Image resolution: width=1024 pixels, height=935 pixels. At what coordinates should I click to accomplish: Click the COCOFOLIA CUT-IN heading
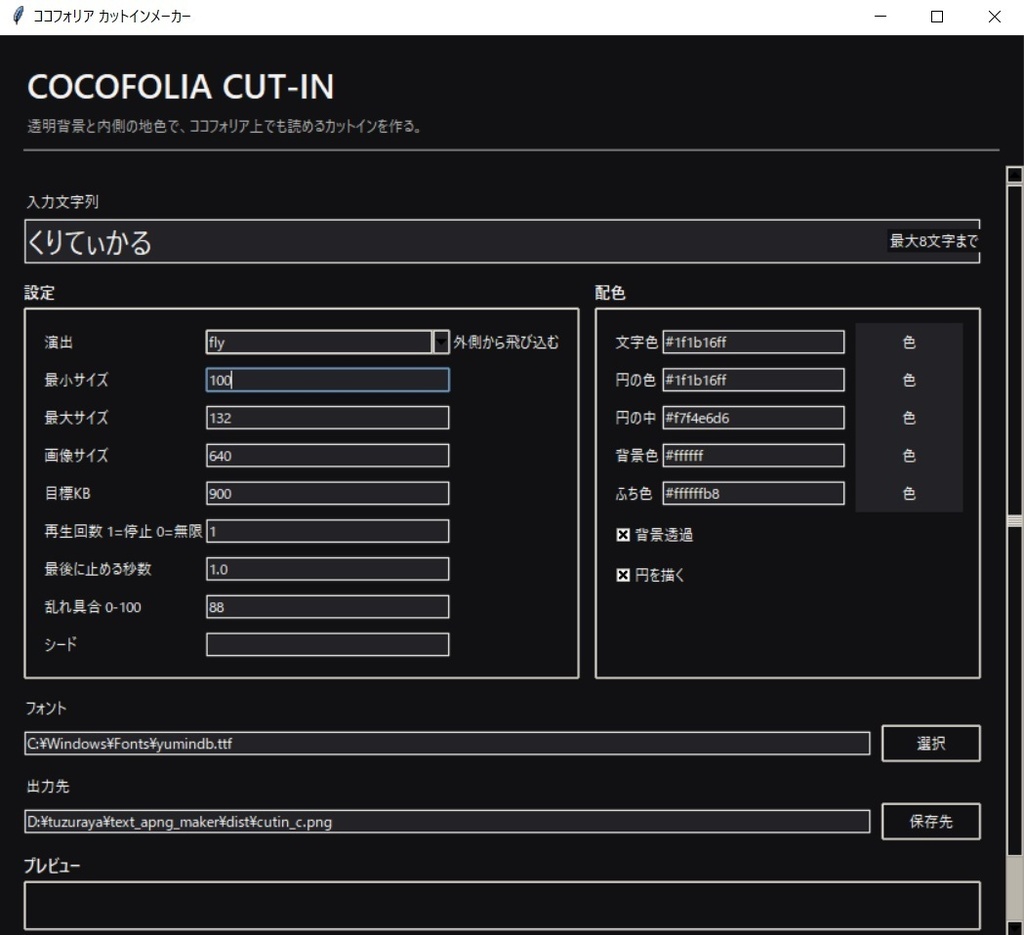pyautogui.click(x=180, y=87)
